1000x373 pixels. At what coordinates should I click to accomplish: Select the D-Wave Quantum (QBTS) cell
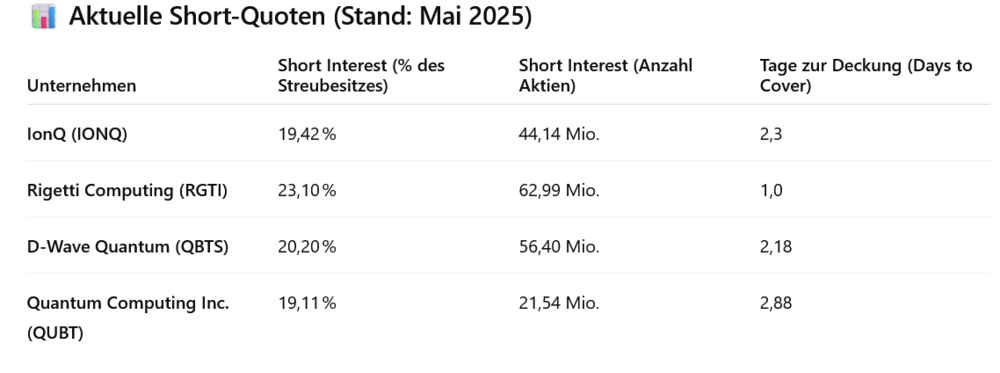[x=128, y=247]
